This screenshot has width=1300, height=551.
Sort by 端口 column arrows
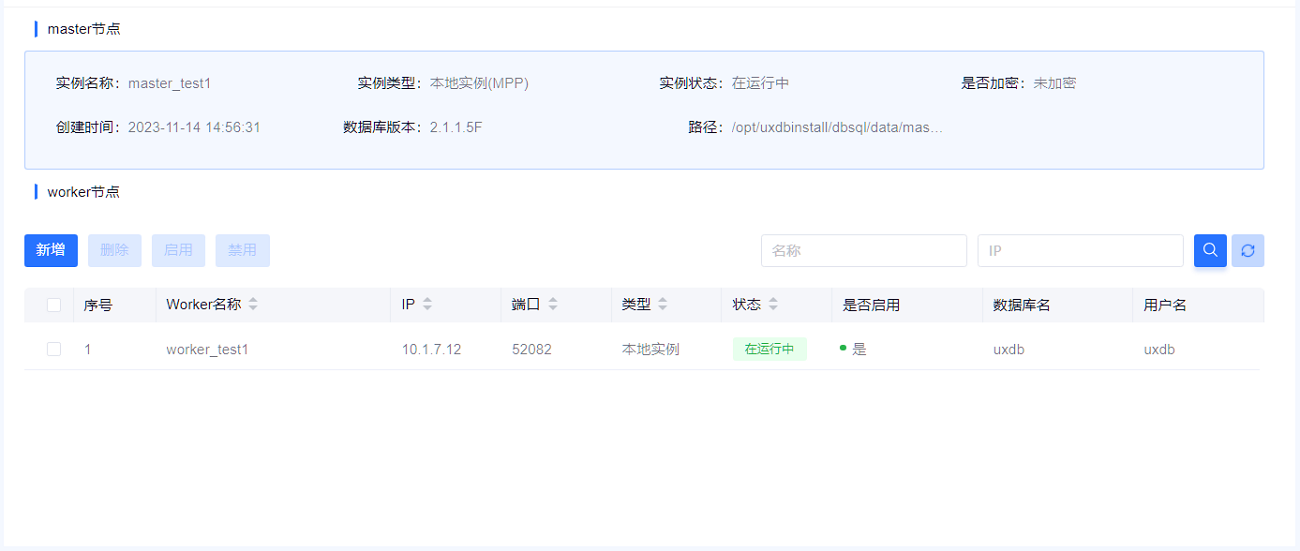tap(553, 305)
